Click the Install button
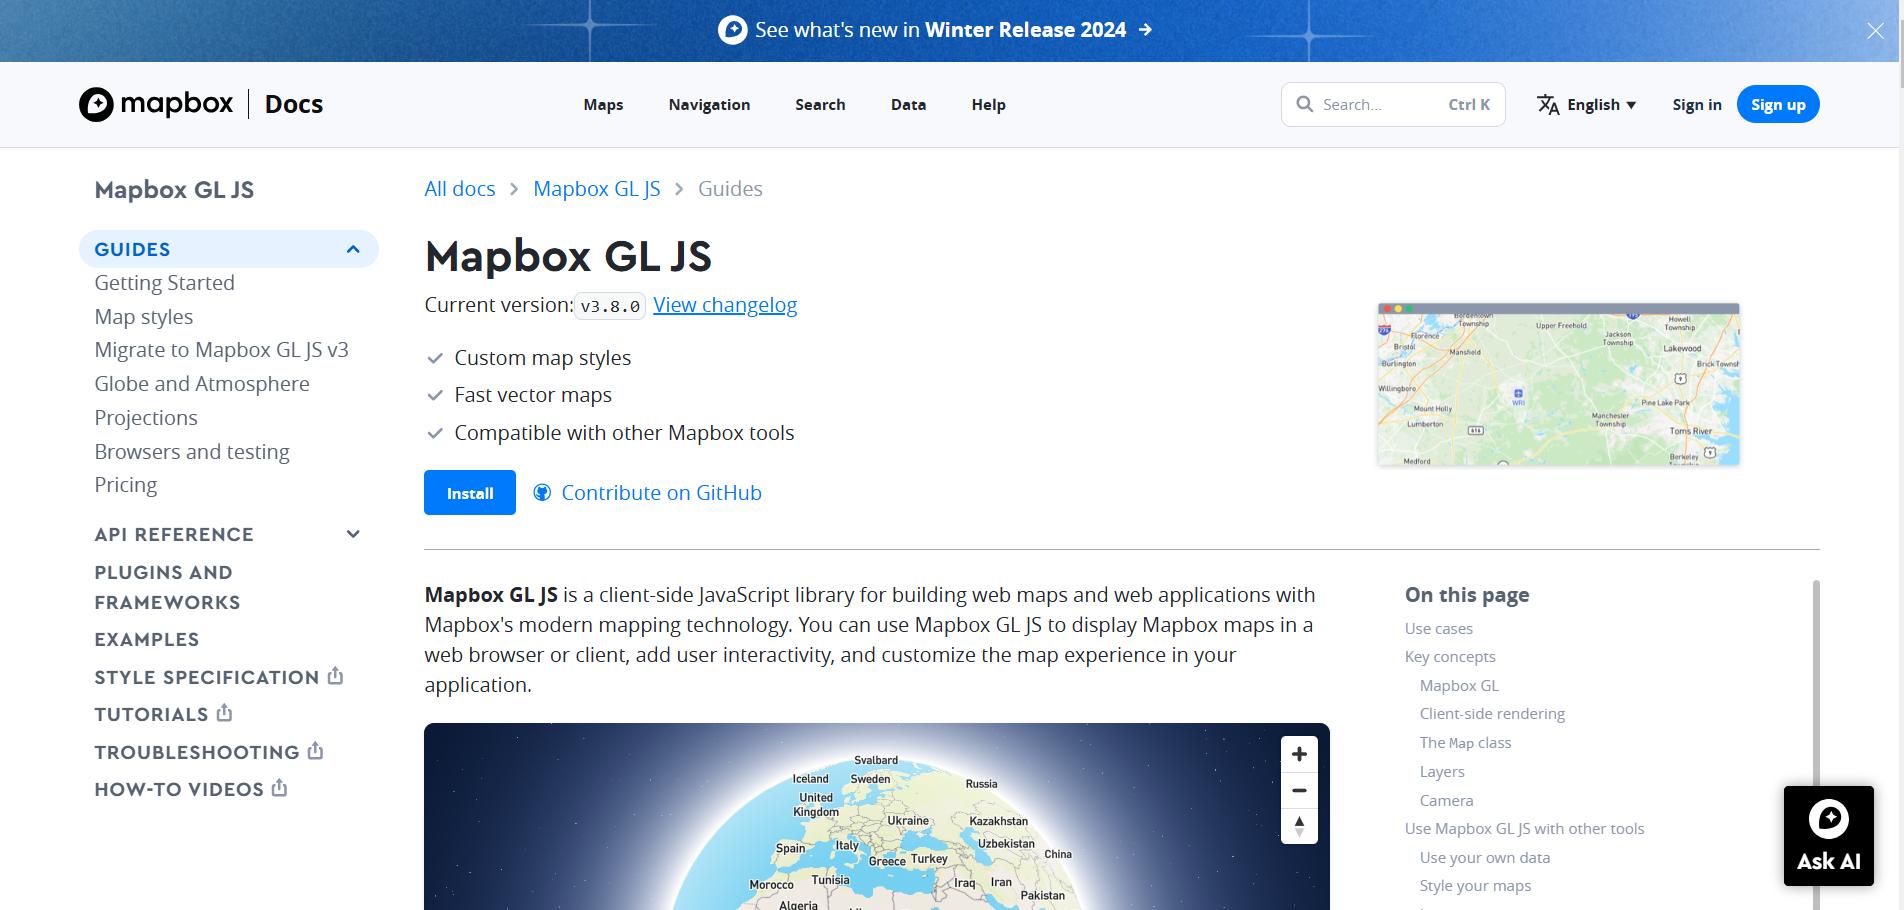This screenshot has width=1904, height=910. click(470, 493)
